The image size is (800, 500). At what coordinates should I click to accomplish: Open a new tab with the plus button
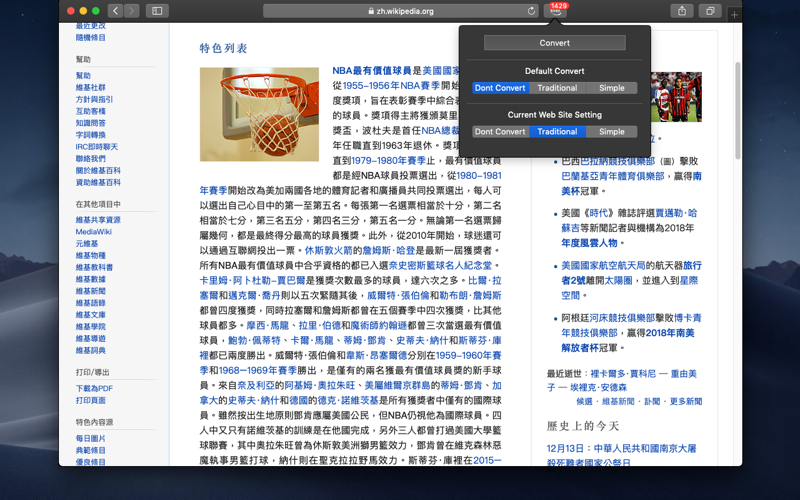coord(734,14)
